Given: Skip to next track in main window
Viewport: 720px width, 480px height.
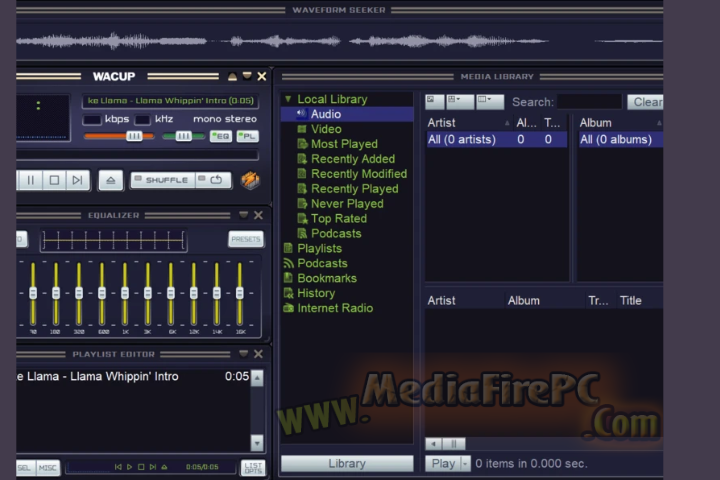Looking at the screenshot, I should click(x=78, y=180).
